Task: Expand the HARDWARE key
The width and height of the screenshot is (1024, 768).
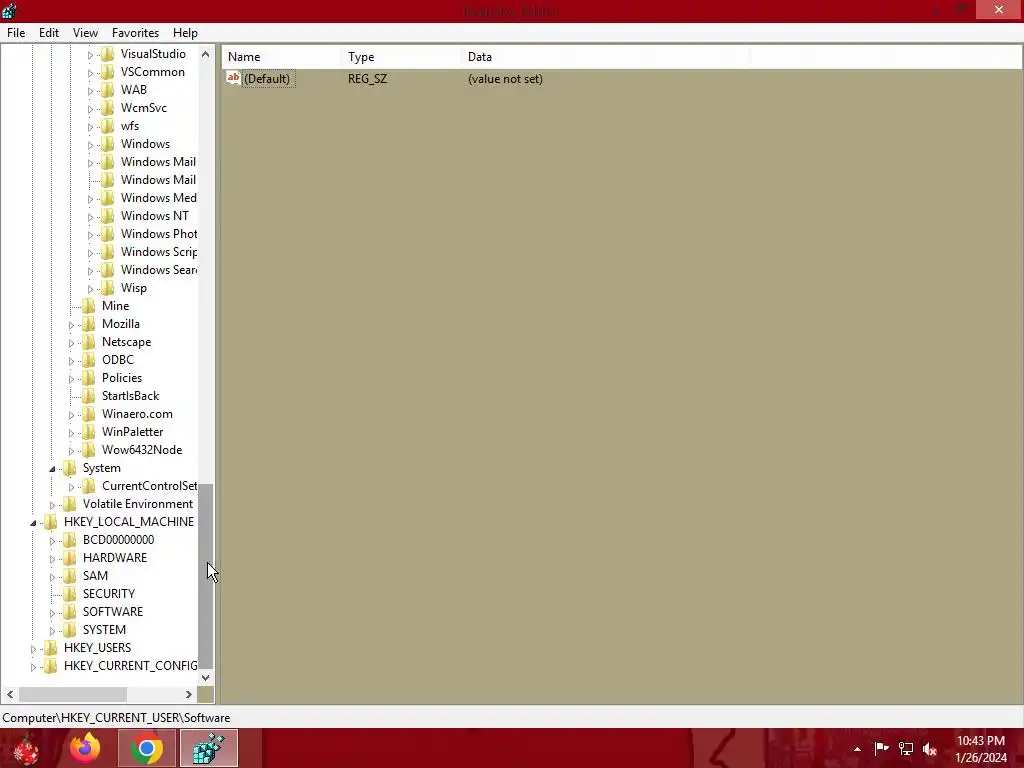Action: [52, 558]
